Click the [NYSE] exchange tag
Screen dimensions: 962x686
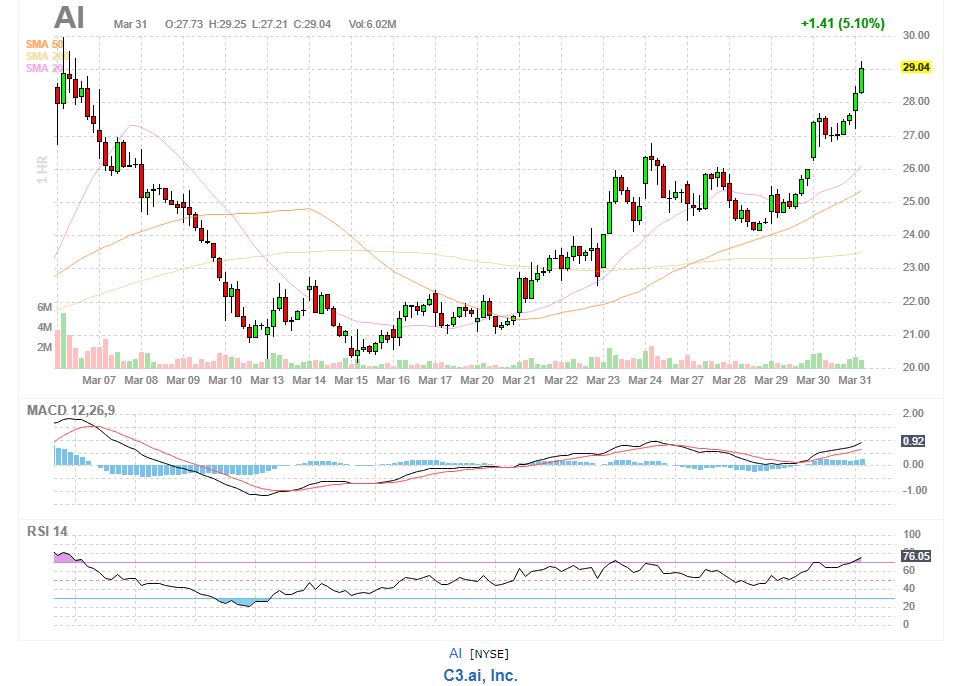(x=489, y=654)
